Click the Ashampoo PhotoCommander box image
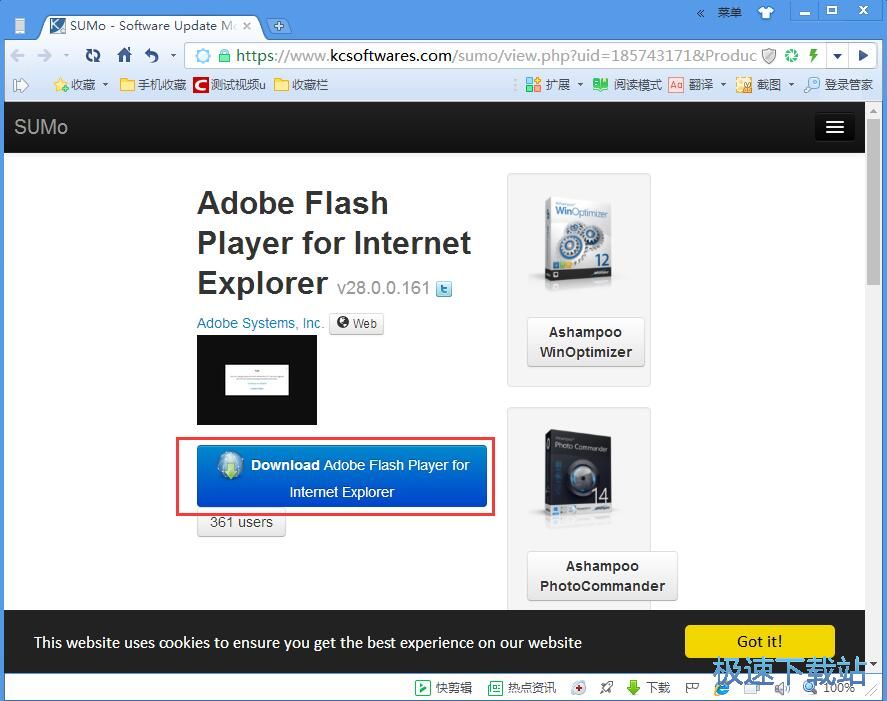Viewport: 887px width, 701px height. pos(578,476)
